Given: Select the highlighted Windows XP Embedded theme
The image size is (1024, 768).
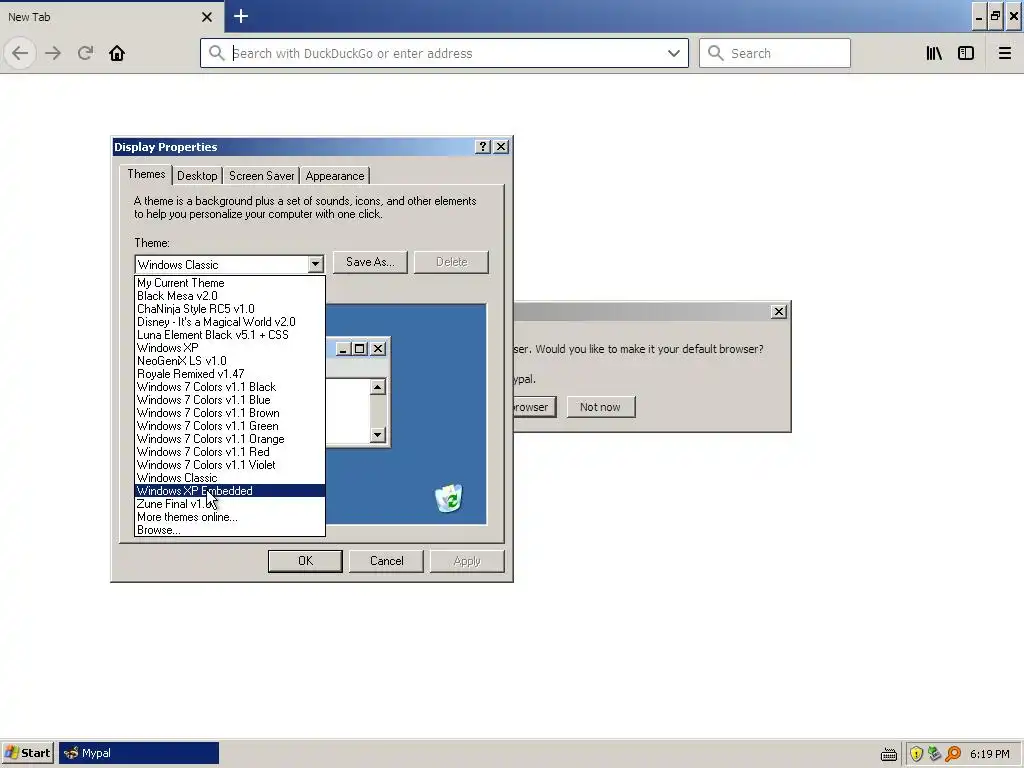Looking at the screenshot, I should click(229, 491).
